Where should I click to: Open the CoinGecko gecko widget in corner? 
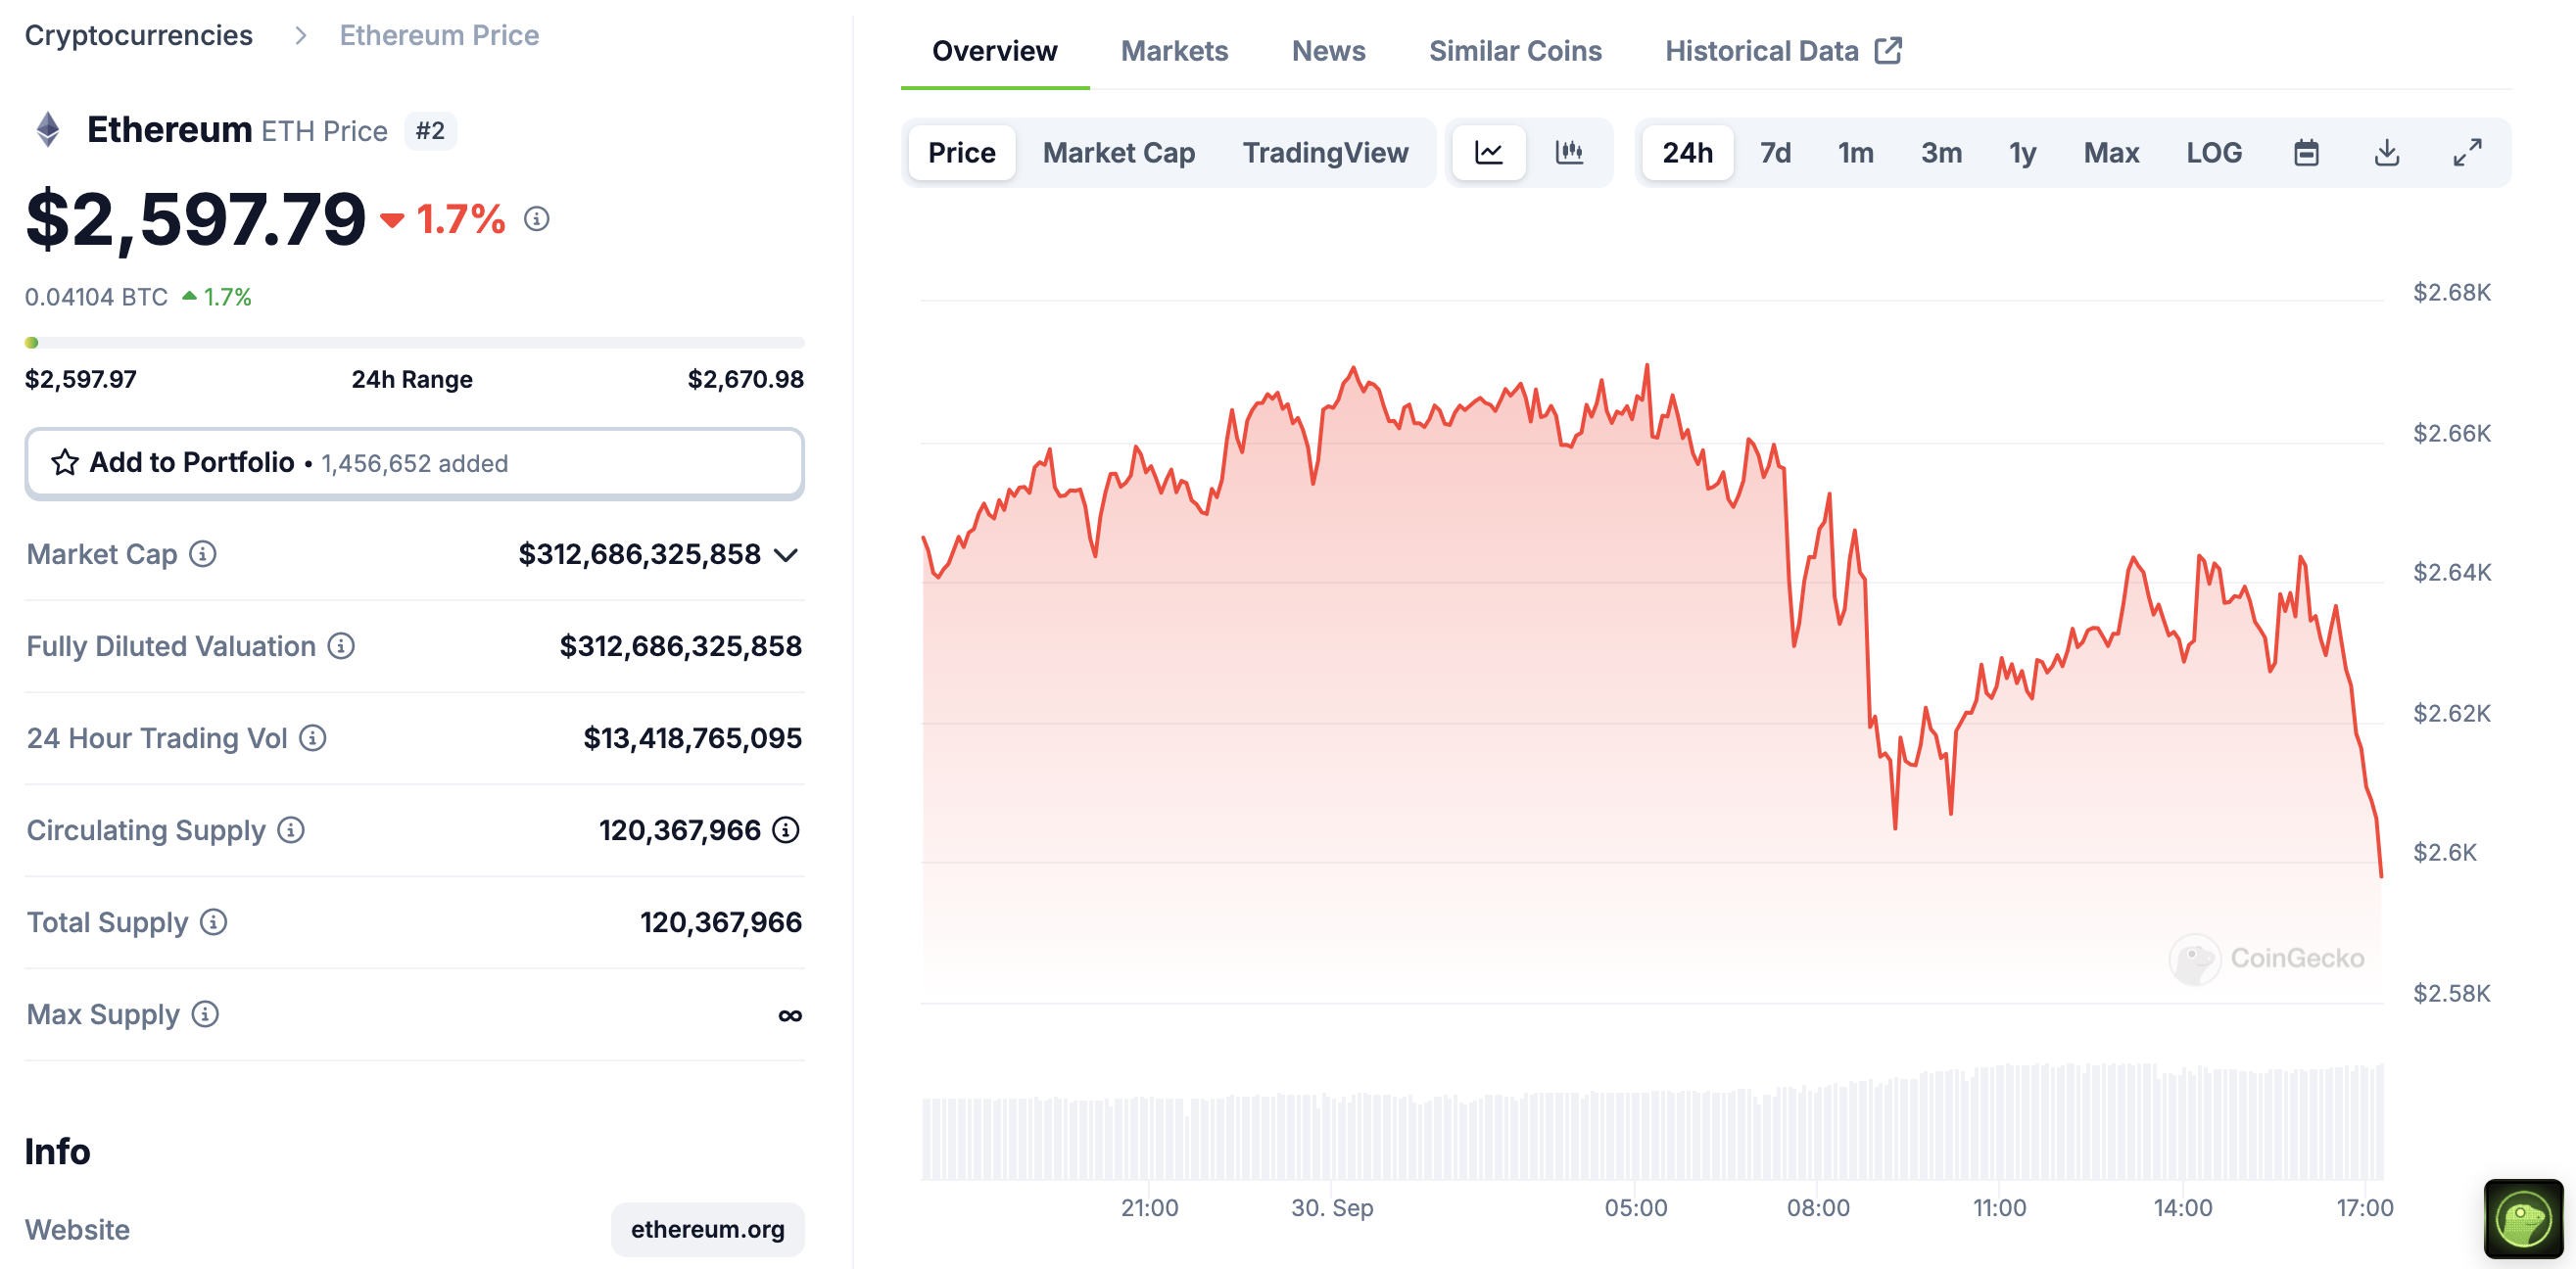pos(2523,1218)
